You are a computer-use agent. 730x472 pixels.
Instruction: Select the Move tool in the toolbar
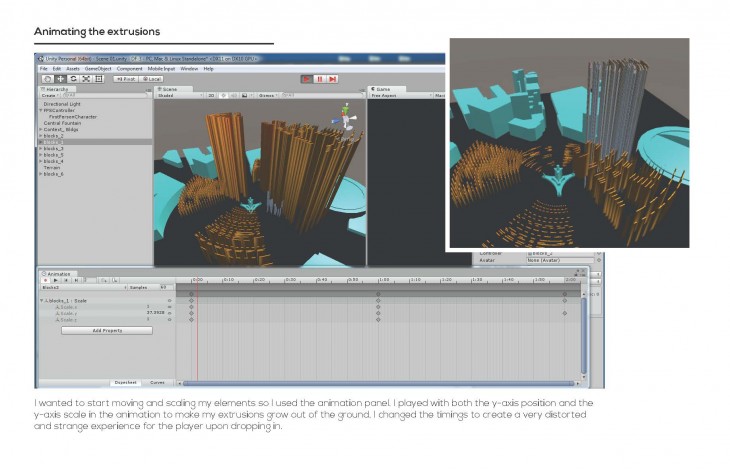pos(60,78)
